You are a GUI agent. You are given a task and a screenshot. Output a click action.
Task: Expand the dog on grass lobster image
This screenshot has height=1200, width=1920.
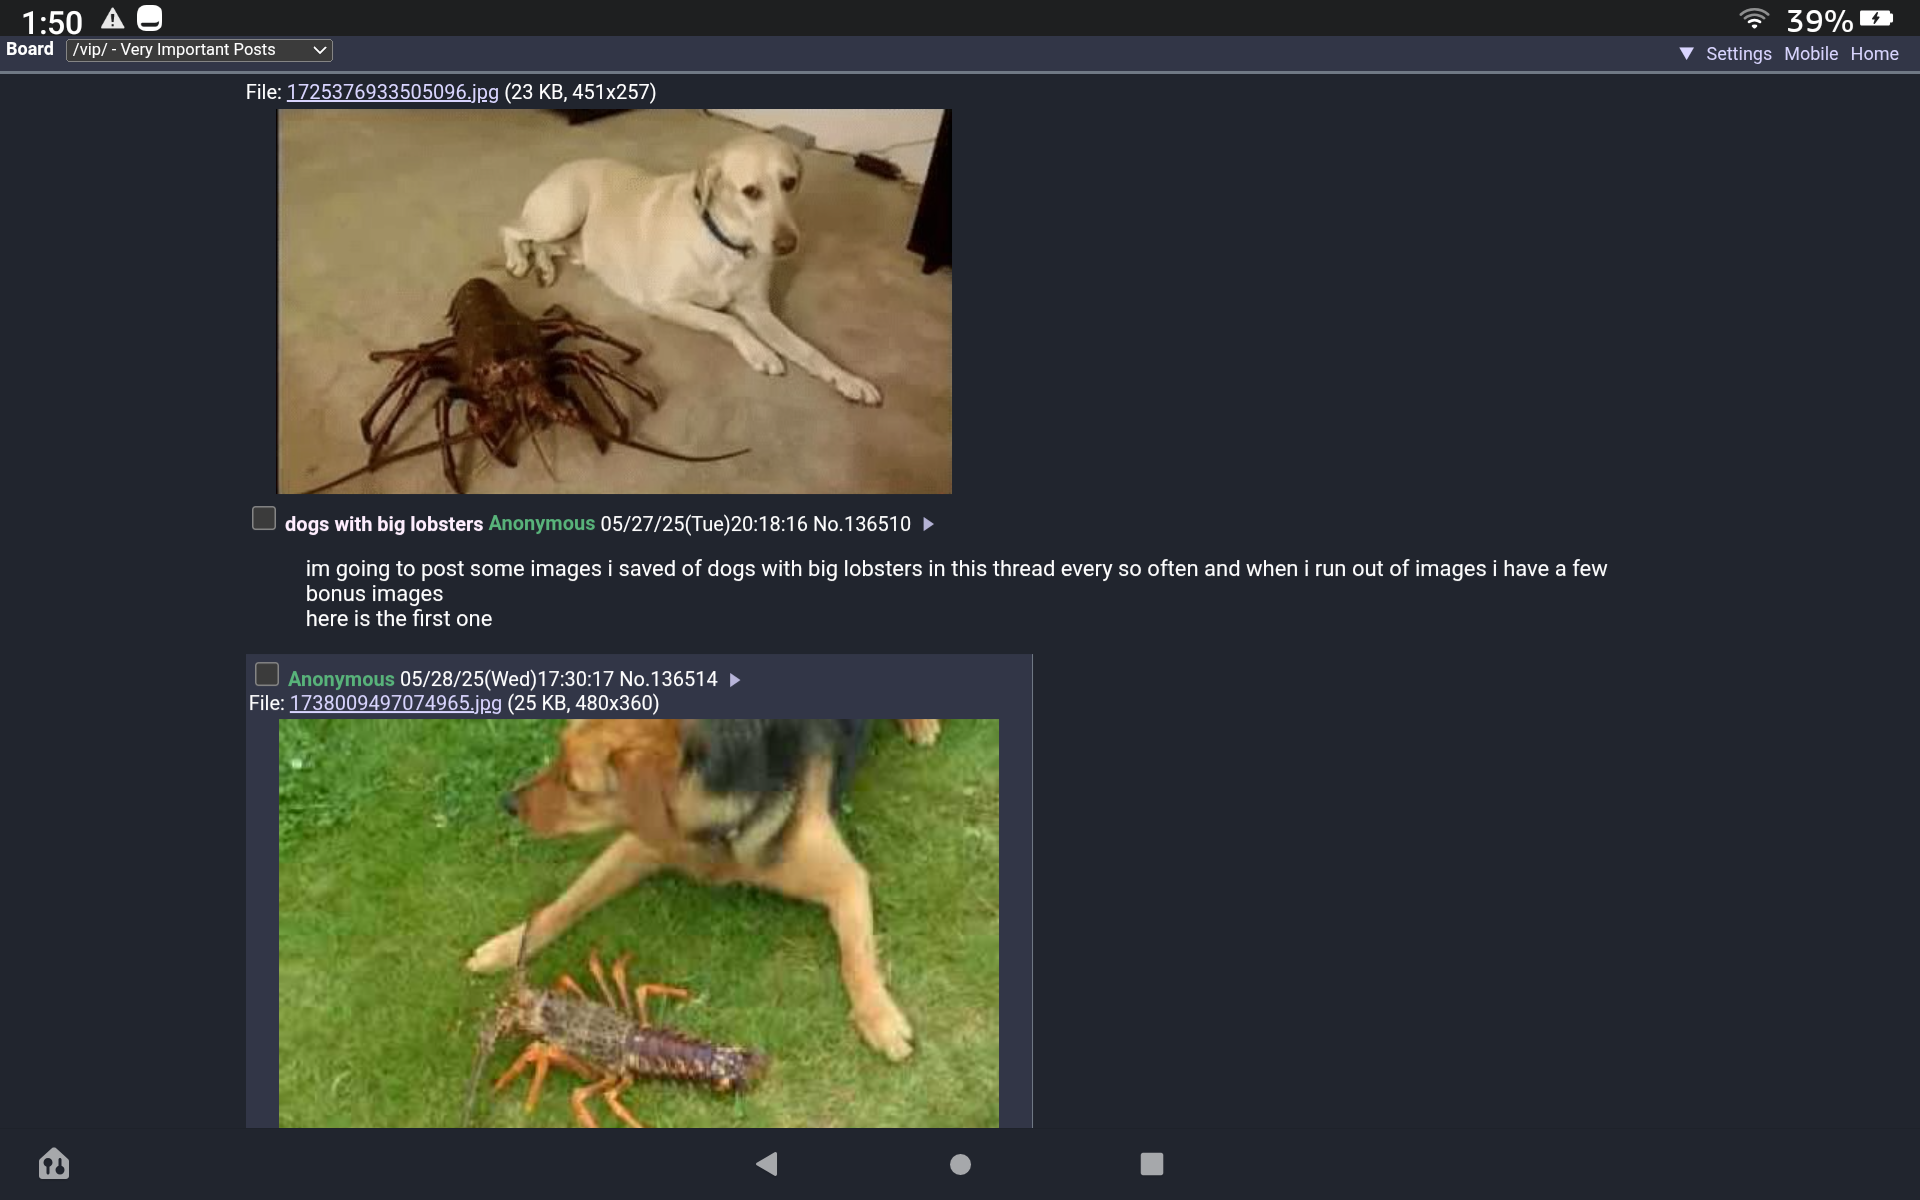638,923
